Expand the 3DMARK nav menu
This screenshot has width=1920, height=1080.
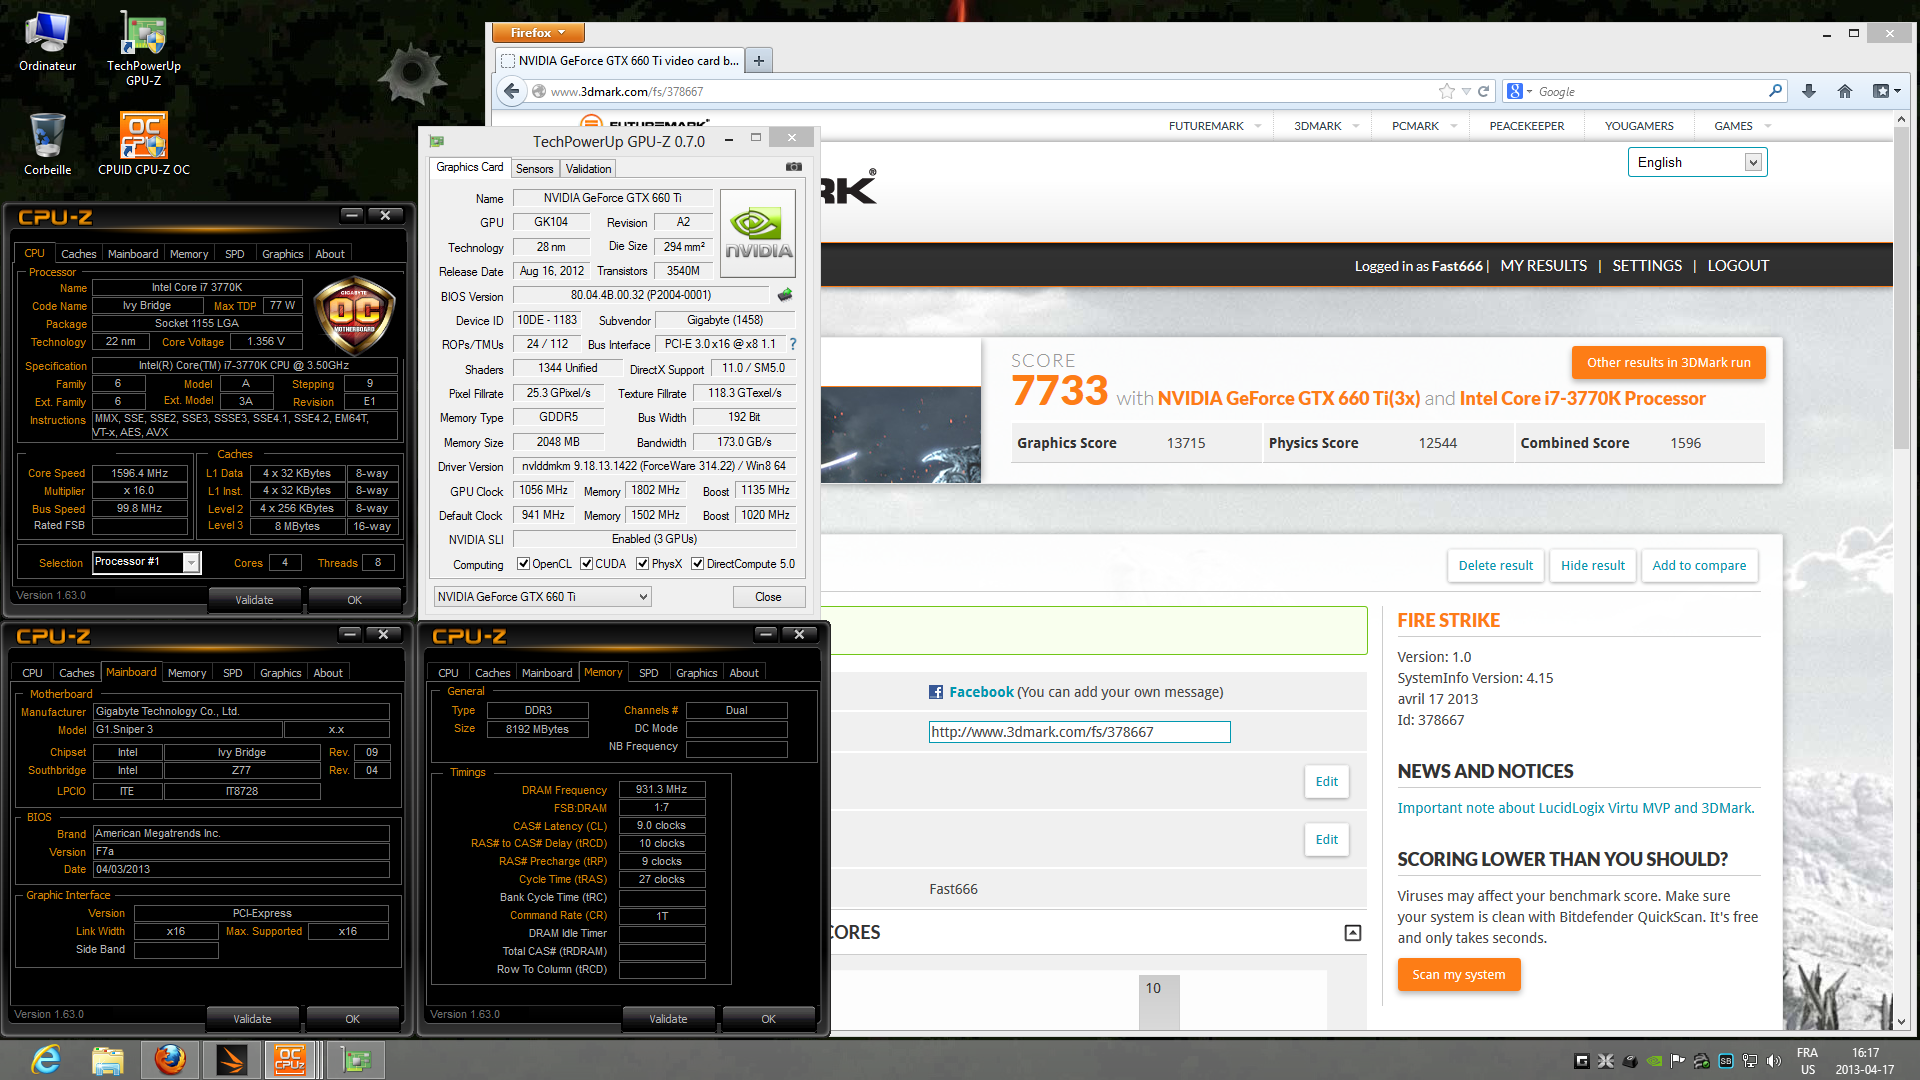(x=1326, y=126)
